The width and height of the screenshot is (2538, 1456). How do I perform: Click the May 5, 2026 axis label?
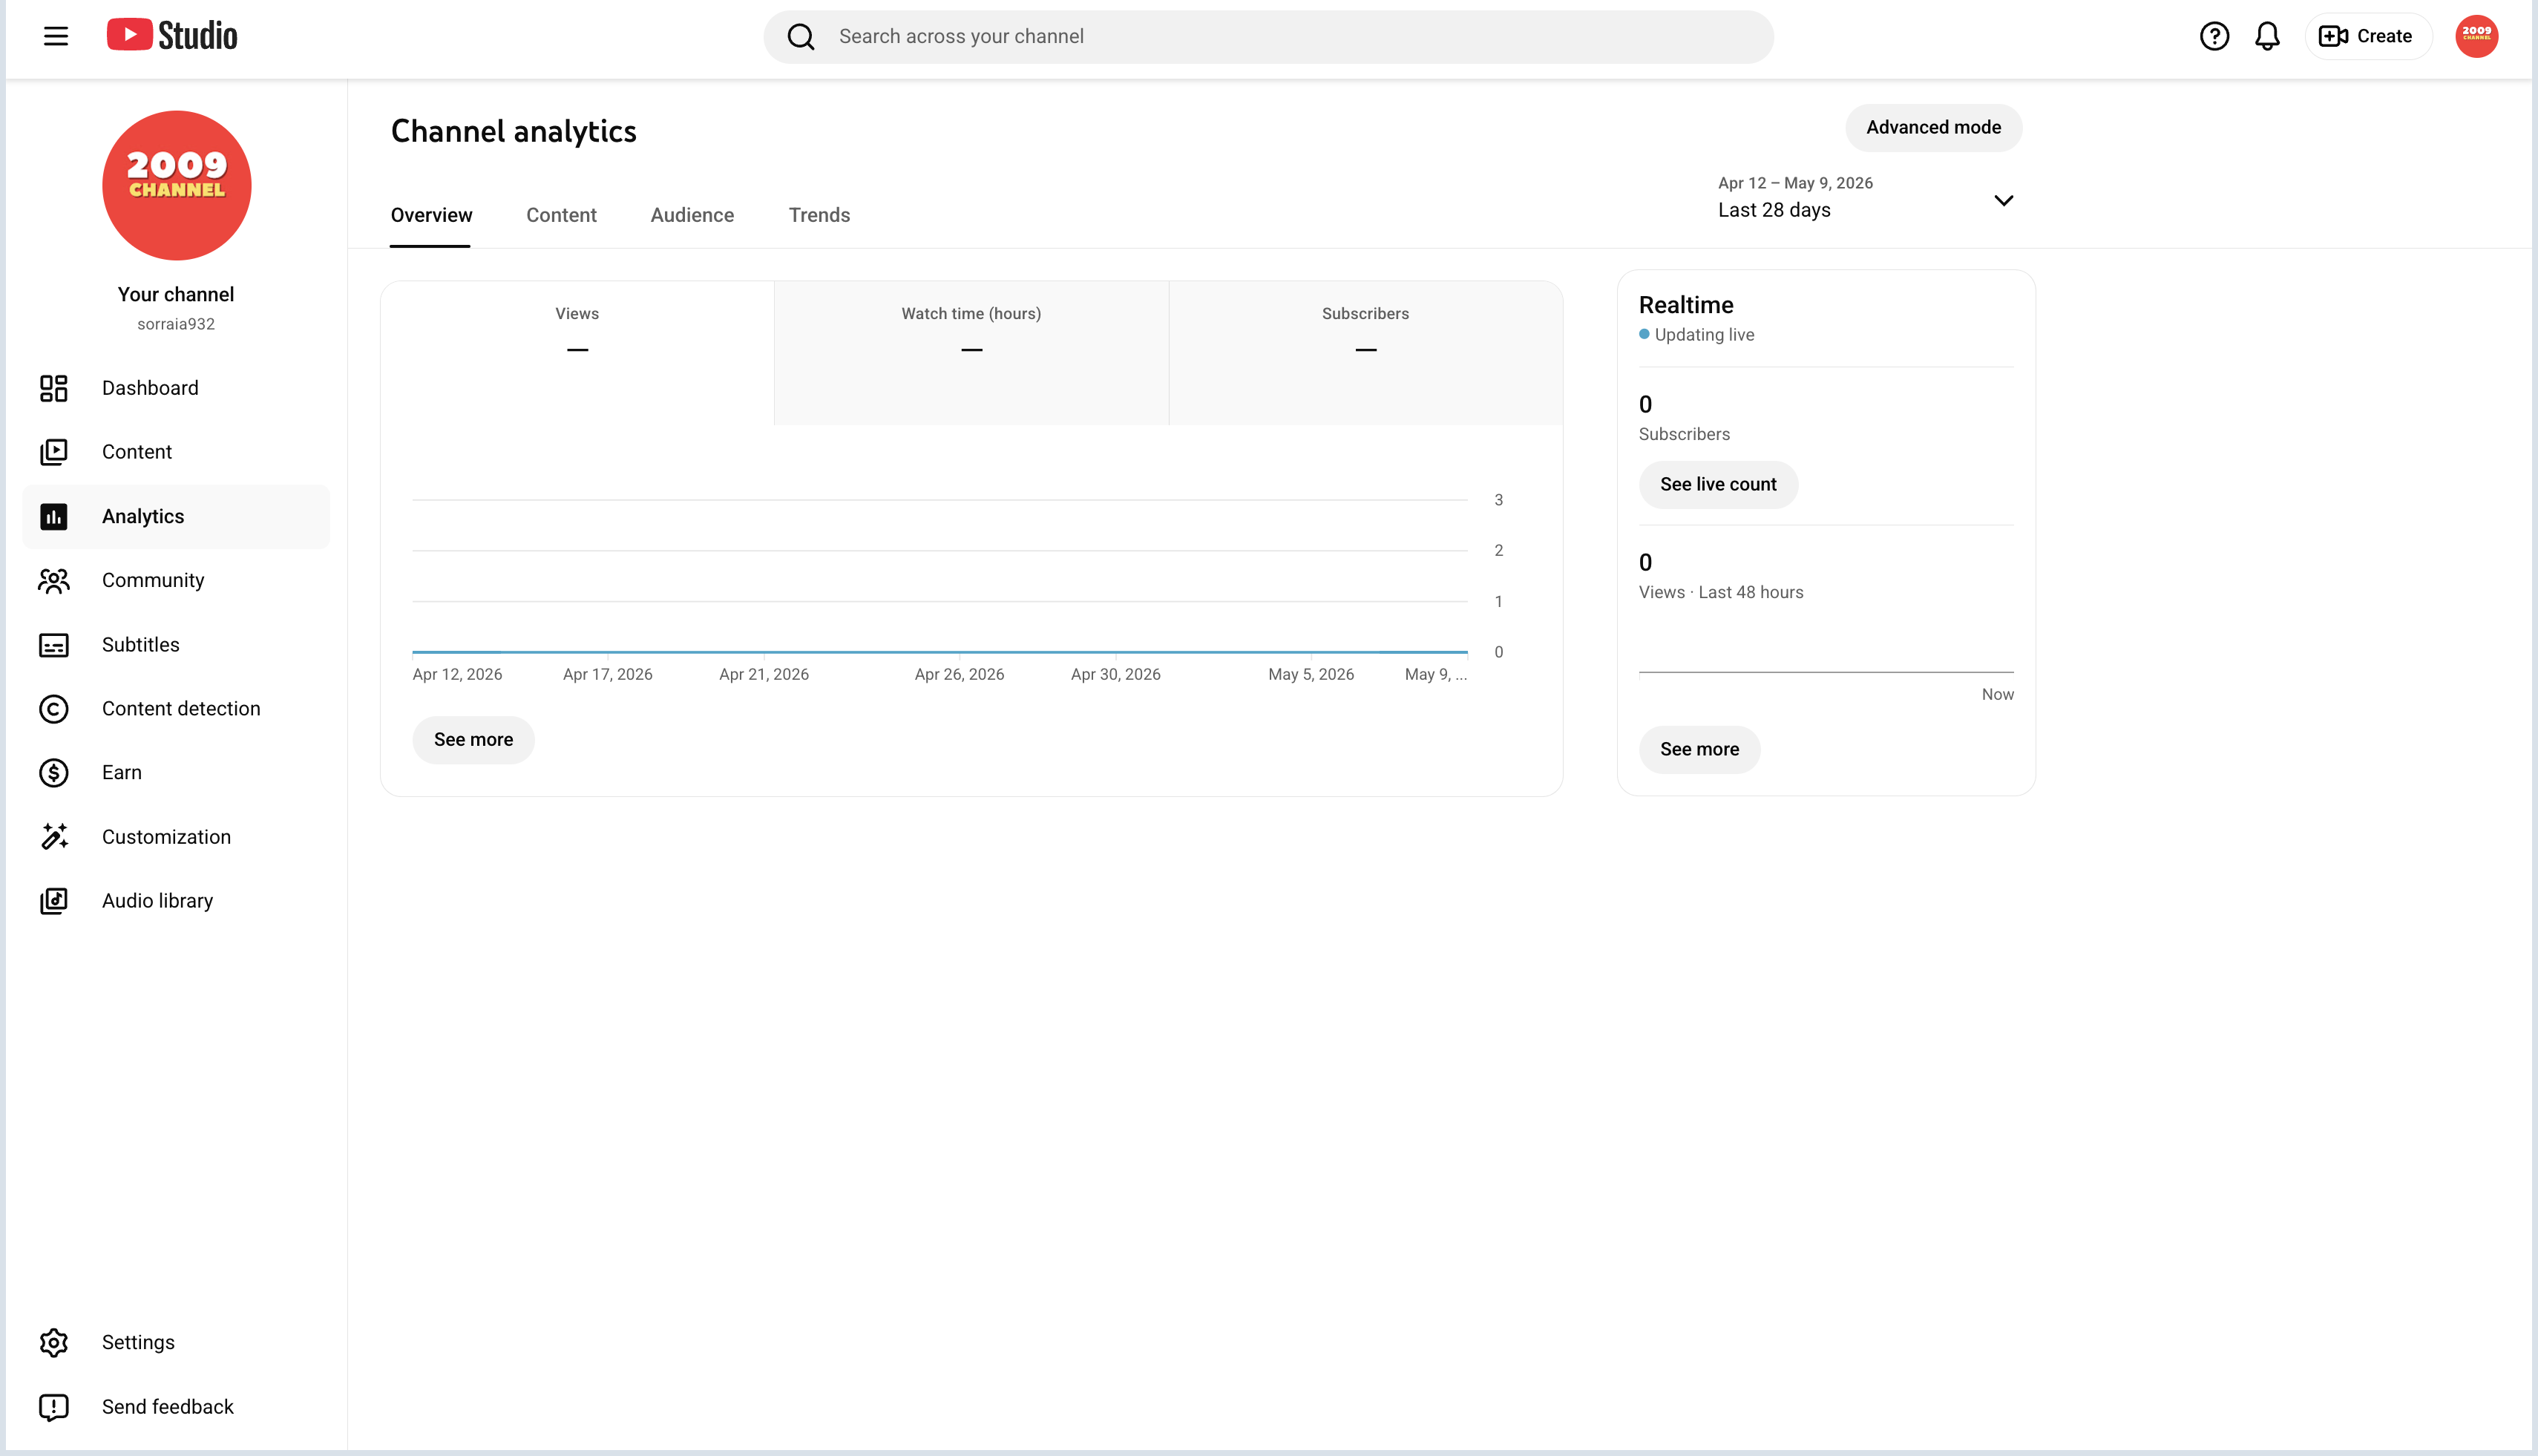coord(1311,674)
